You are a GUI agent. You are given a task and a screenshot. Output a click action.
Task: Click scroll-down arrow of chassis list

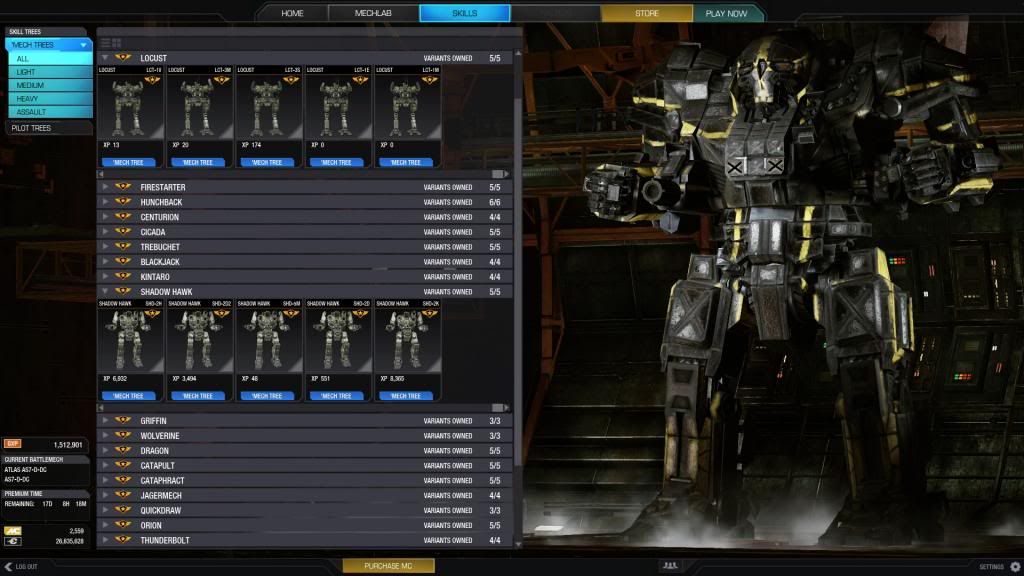coord(519,543)
